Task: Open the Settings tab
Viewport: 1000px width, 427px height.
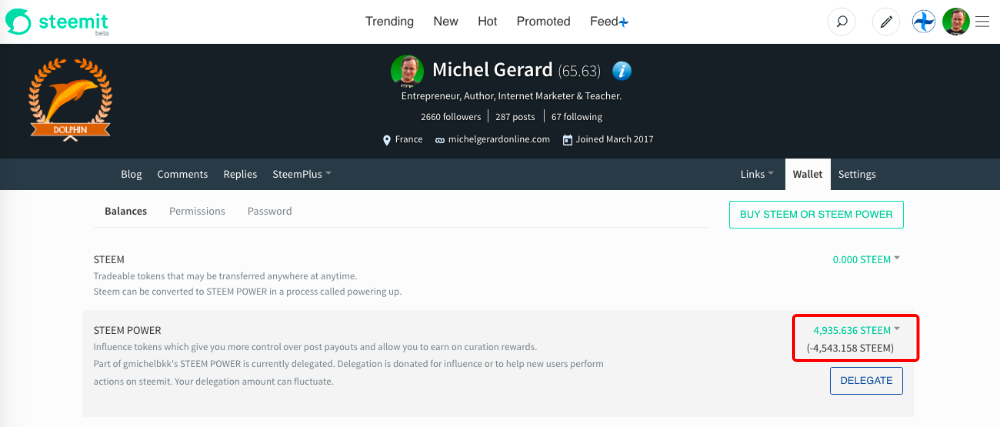Action: click(857, 174)
